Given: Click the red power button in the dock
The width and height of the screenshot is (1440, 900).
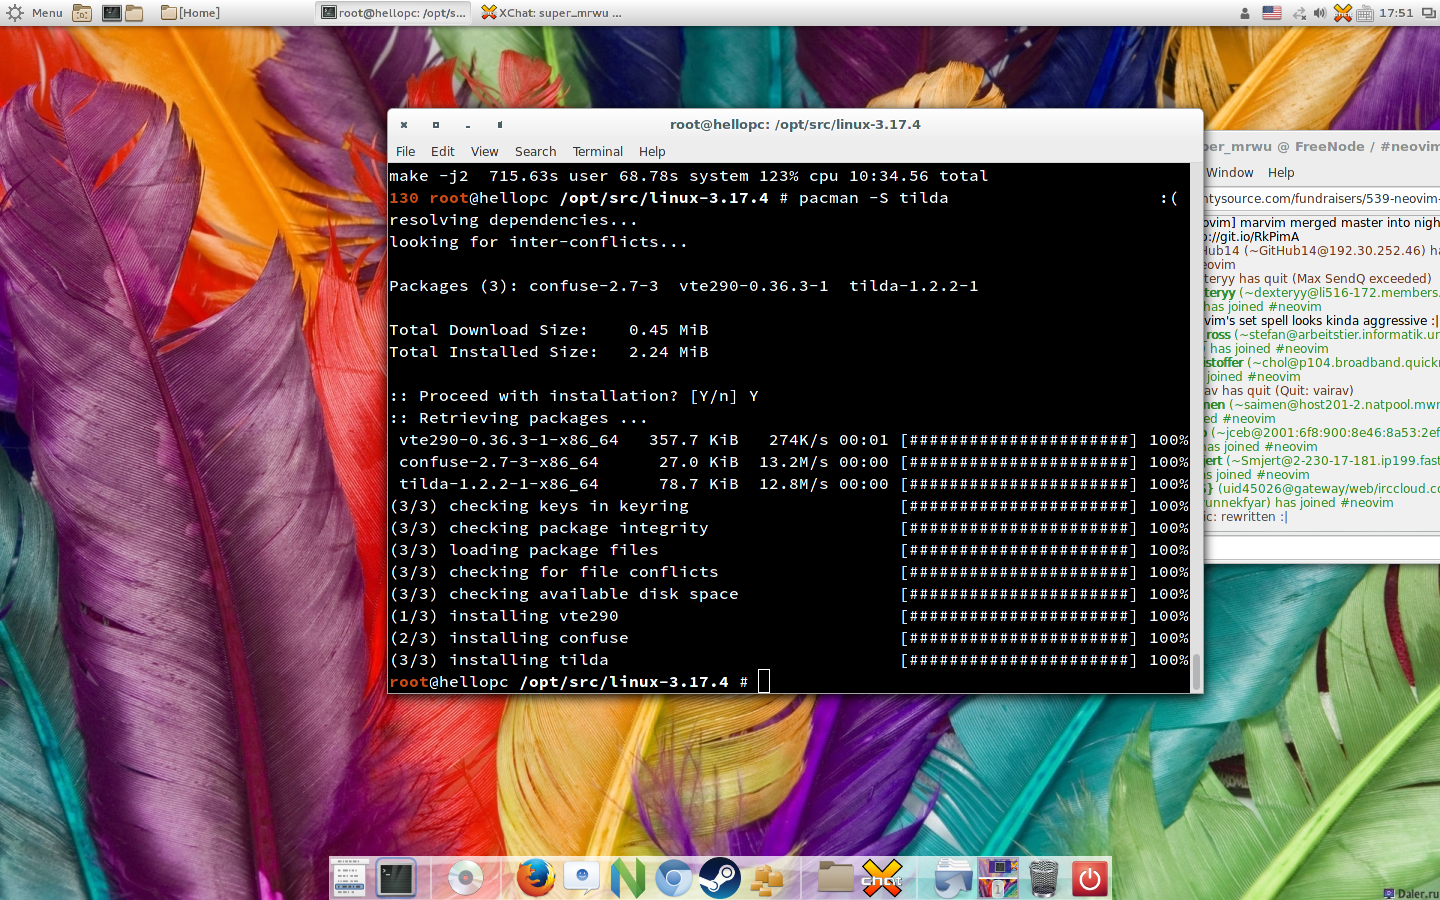Looking at the screenshot, I should pyautogui.click(x=1089, y=878).
